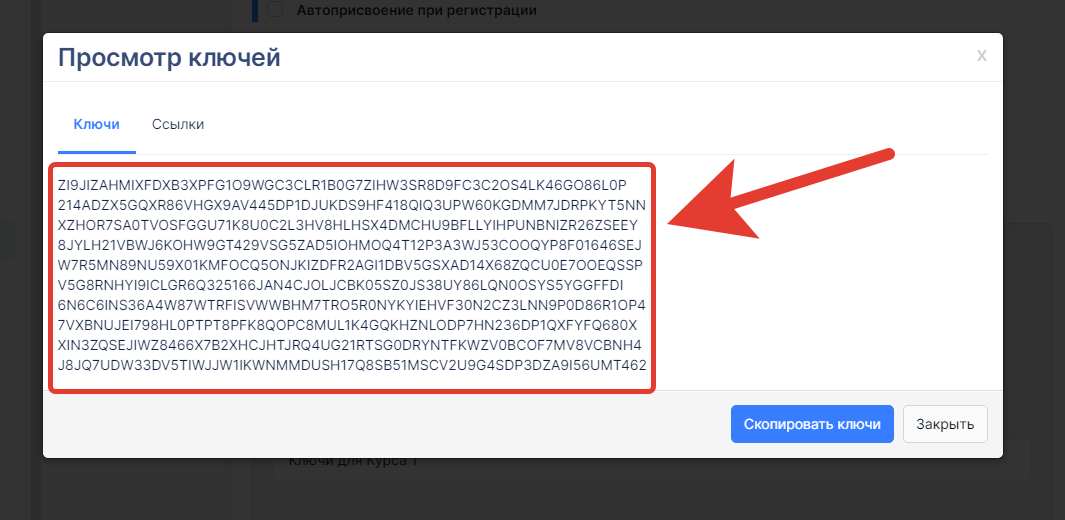This screenshot has height=520, width=1065.
Task: Click the Просмотр ключей dialog title
Action: 169,58
